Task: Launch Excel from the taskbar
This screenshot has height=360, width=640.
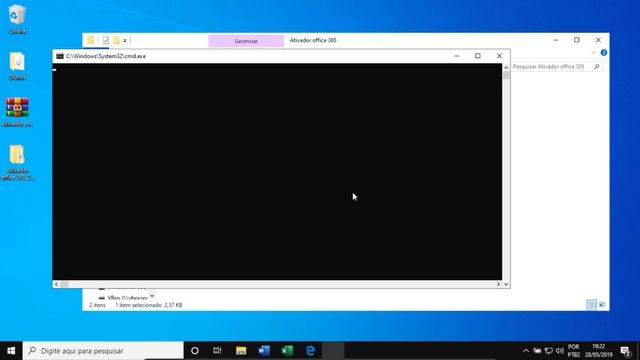Action: (287, 351)
